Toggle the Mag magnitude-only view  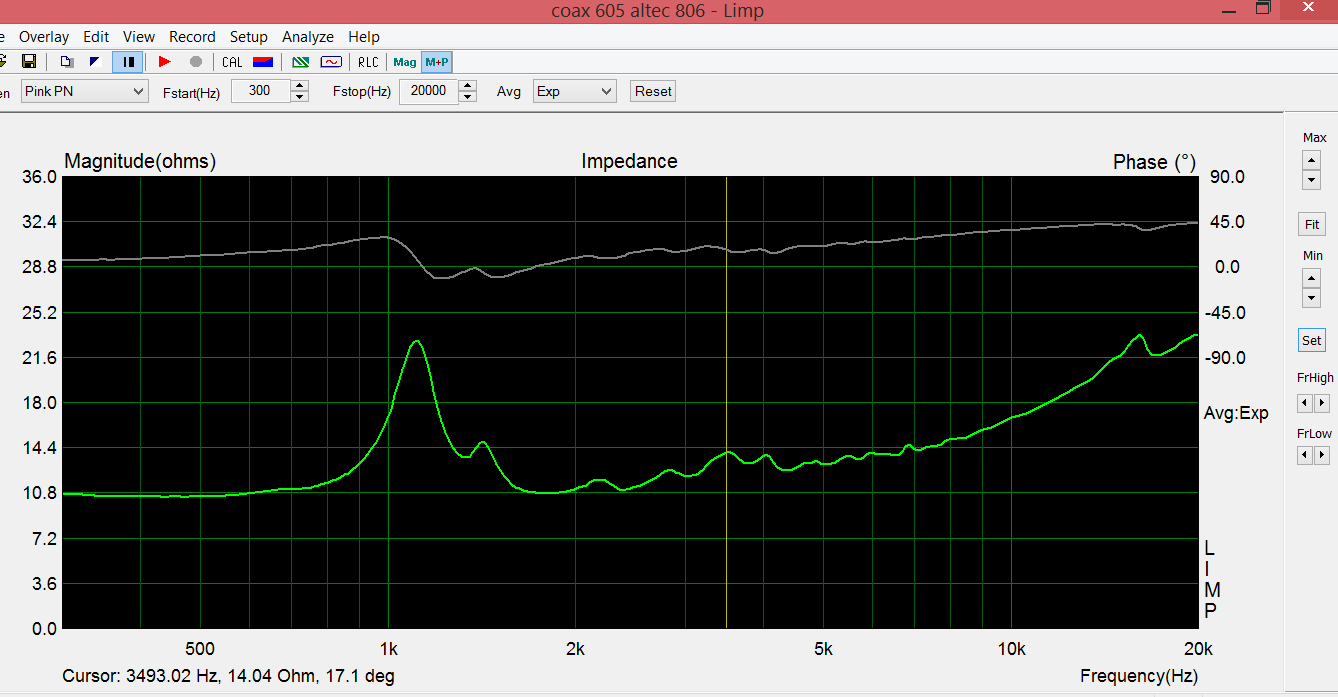tap(405, 62)
